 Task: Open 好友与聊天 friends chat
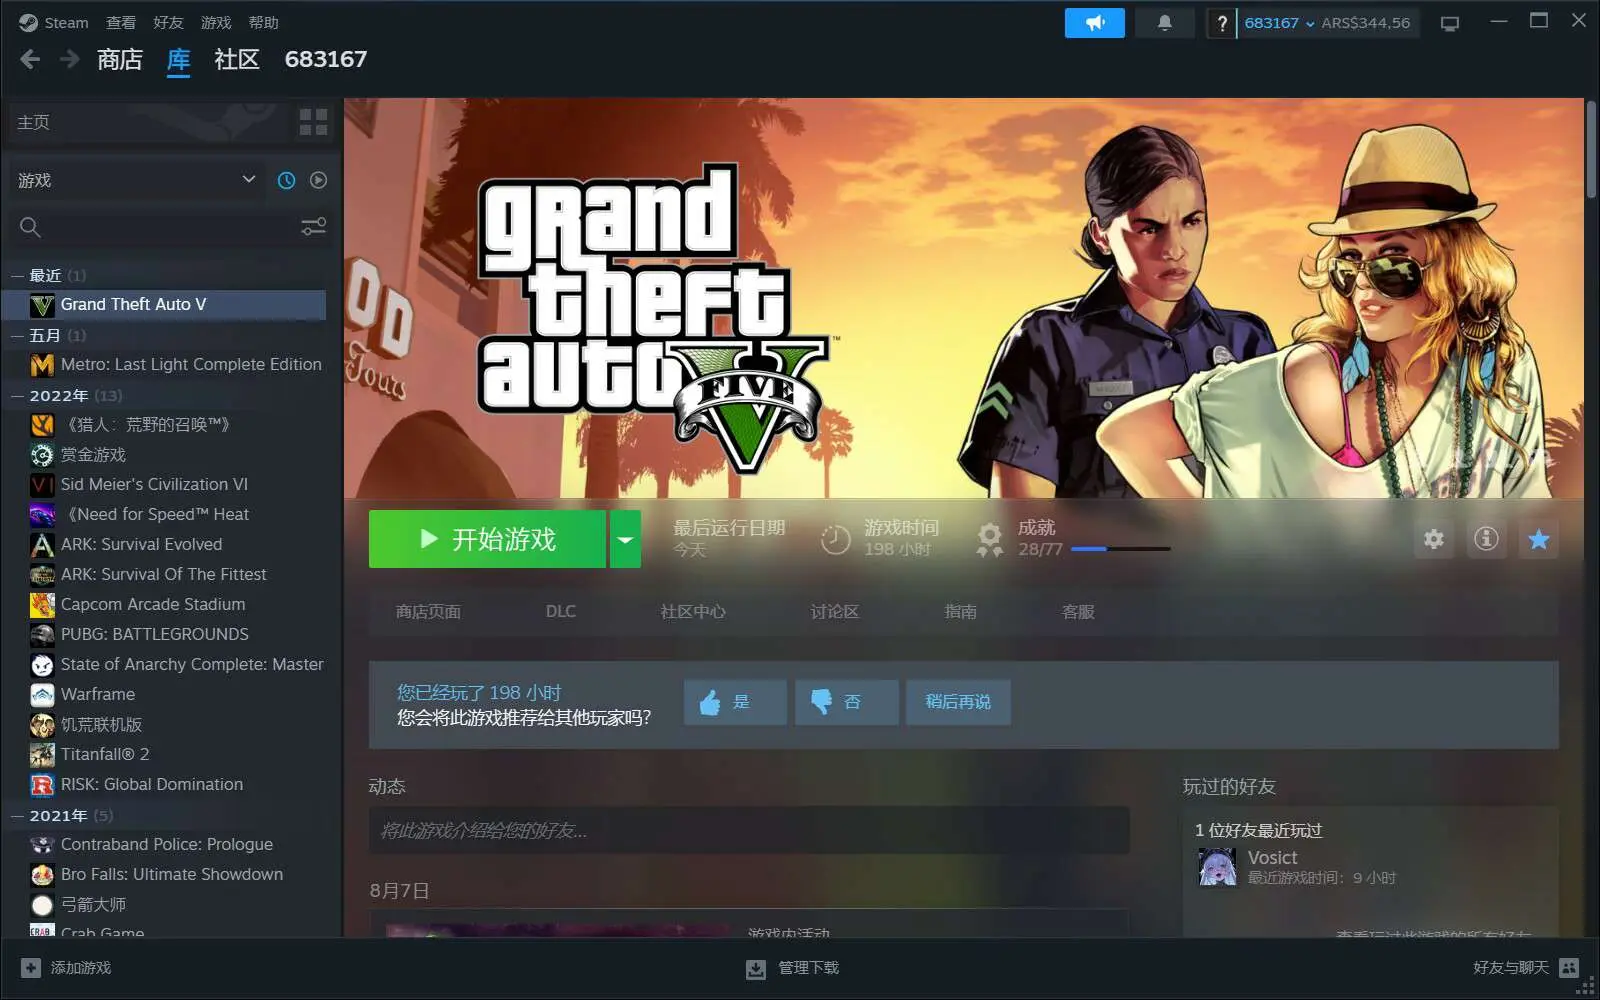[1526, 968]
